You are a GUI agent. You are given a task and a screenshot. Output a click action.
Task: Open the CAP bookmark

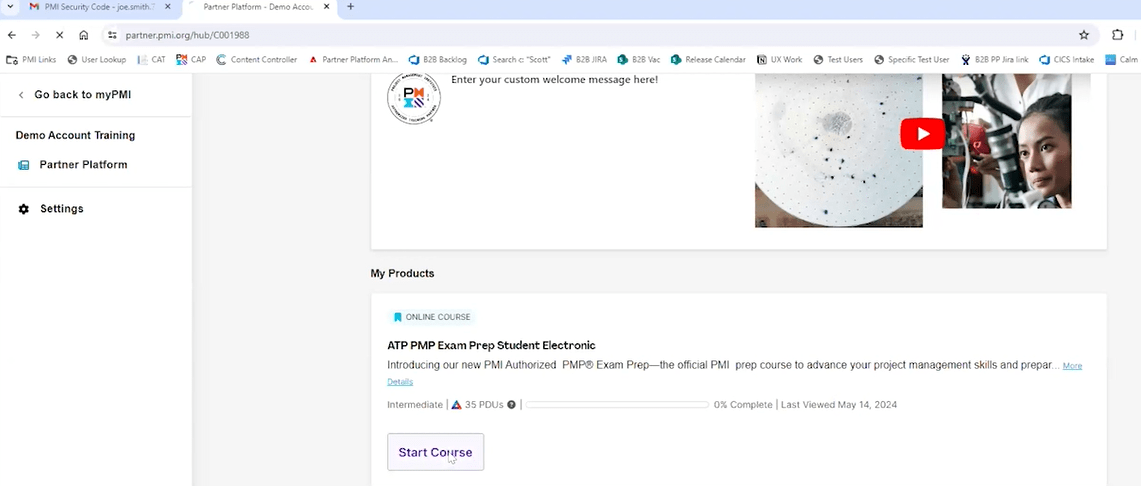[x=191, y=60]
